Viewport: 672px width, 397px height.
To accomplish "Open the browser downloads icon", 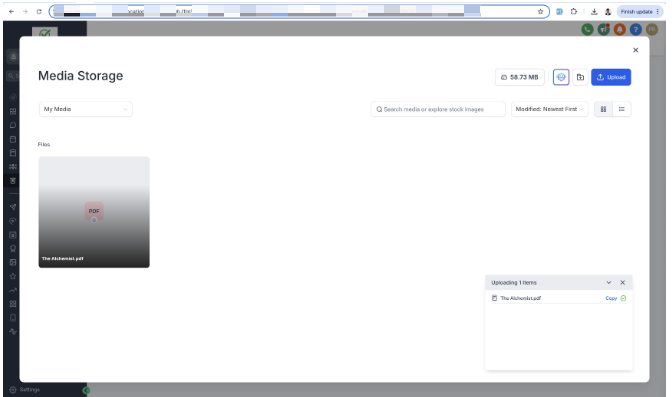I will click(594, 12).
